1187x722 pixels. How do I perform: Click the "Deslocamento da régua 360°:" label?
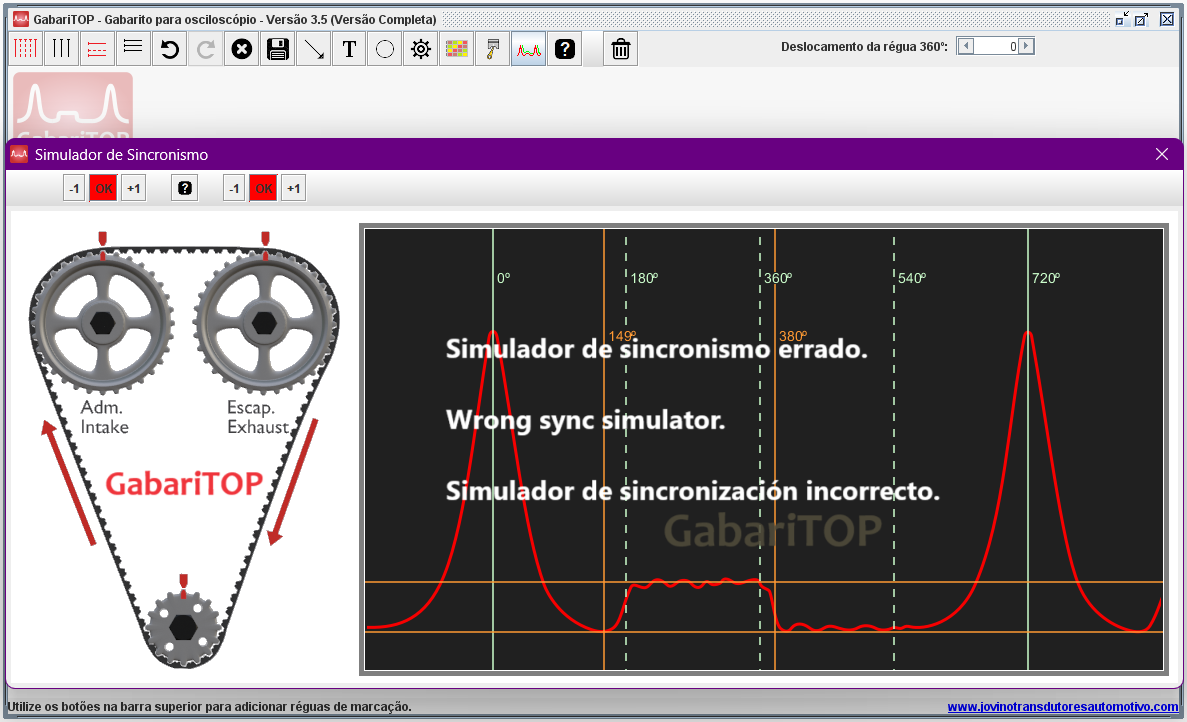pyautogui.click(x=865, y=47)
